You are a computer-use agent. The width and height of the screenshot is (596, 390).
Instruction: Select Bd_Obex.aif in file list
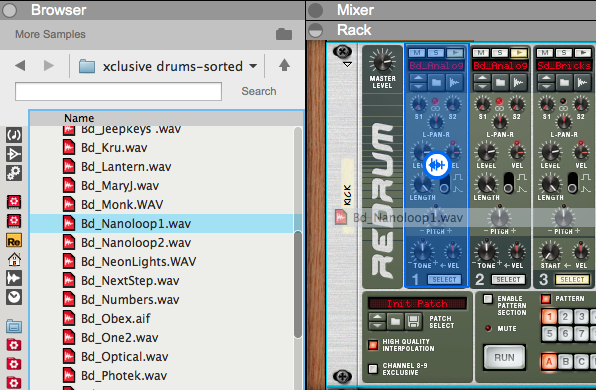(162, 319)
